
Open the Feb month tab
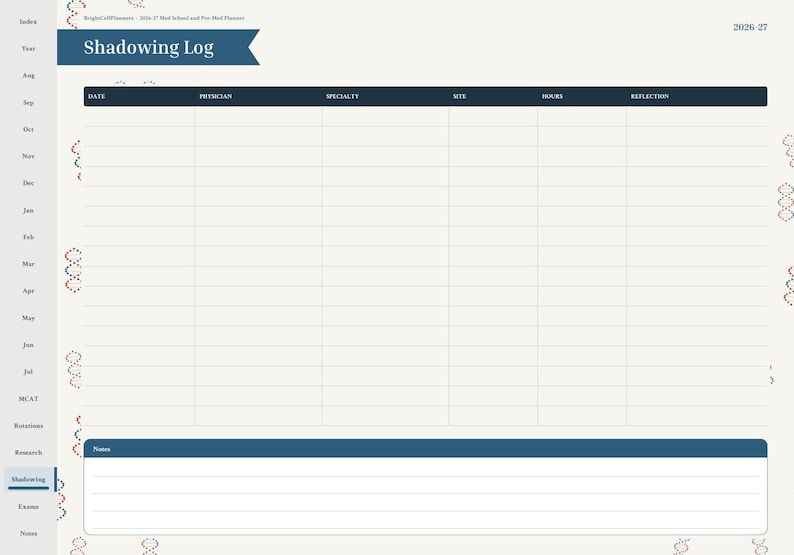click(x=28, y=237)
